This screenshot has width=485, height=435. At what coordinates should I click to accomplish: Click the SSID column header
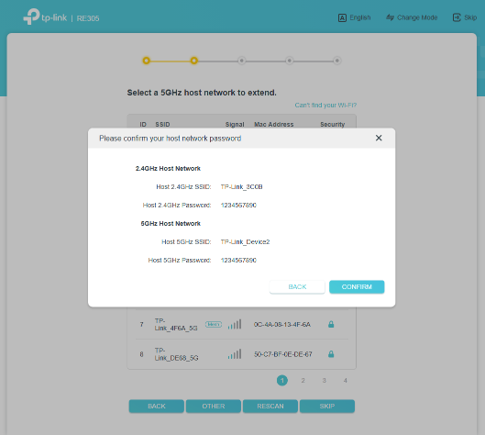(163, 124)
